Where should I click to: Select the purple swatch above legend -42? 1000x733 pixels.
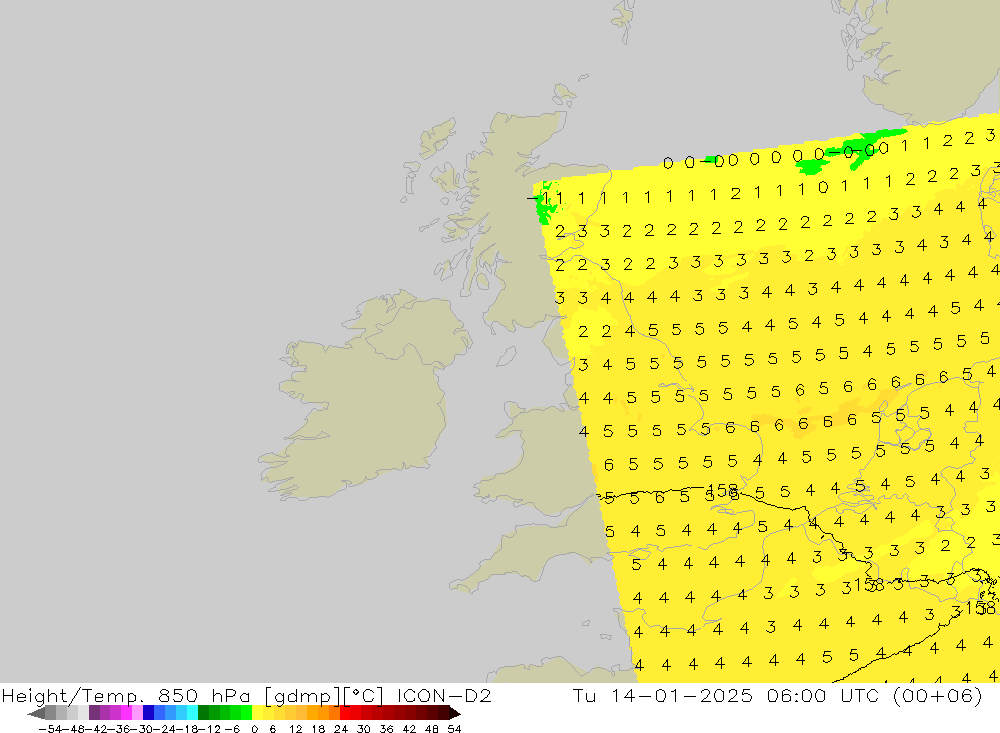(94, 713)
